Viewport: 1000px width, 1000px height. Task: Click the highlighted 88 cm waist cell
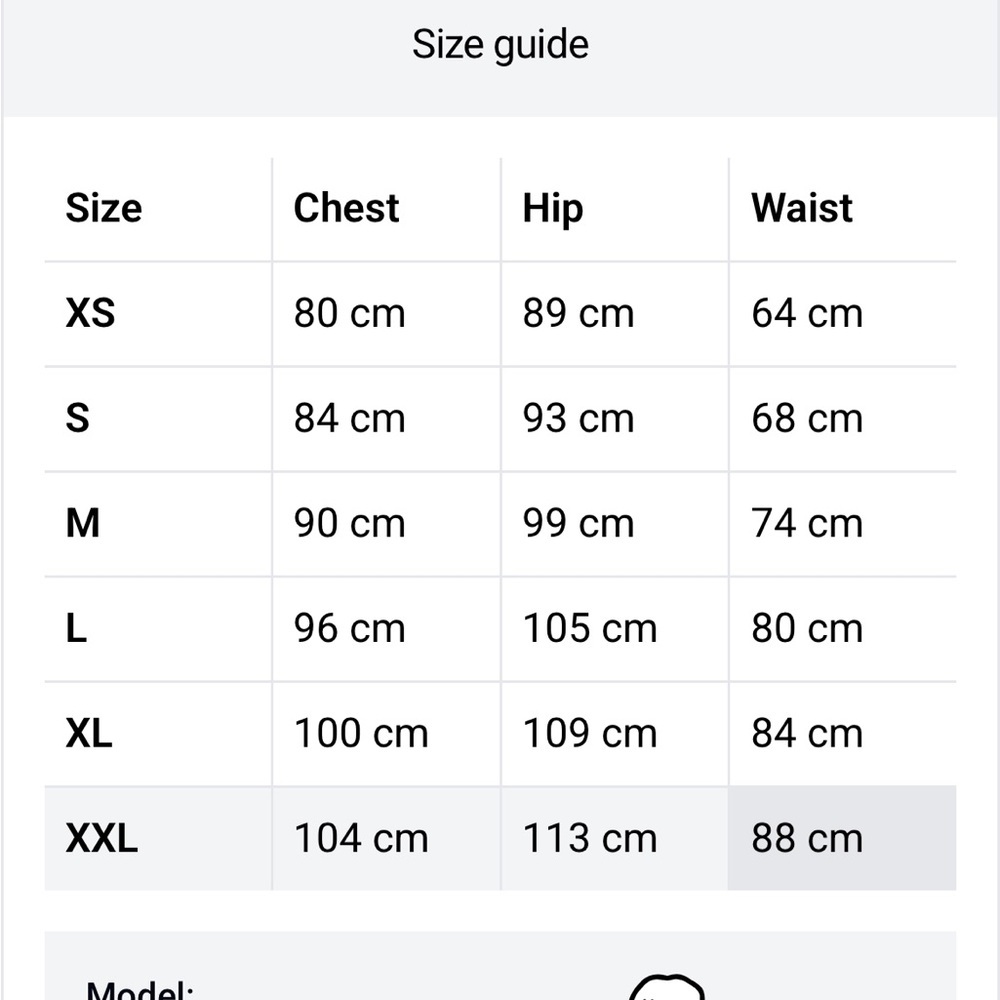pos(842,838)
